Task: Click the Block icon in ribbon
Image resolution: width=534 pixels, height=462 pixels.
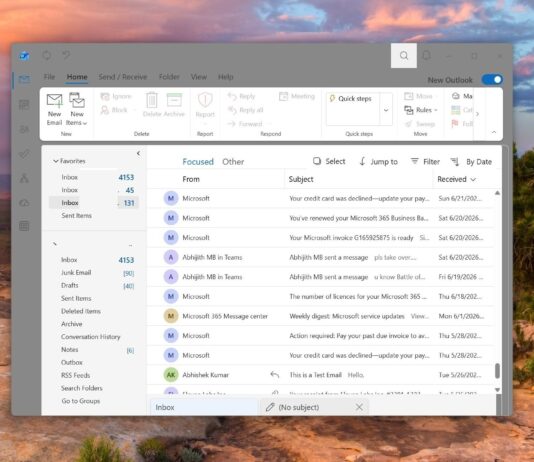Action: tap(105, 110)
